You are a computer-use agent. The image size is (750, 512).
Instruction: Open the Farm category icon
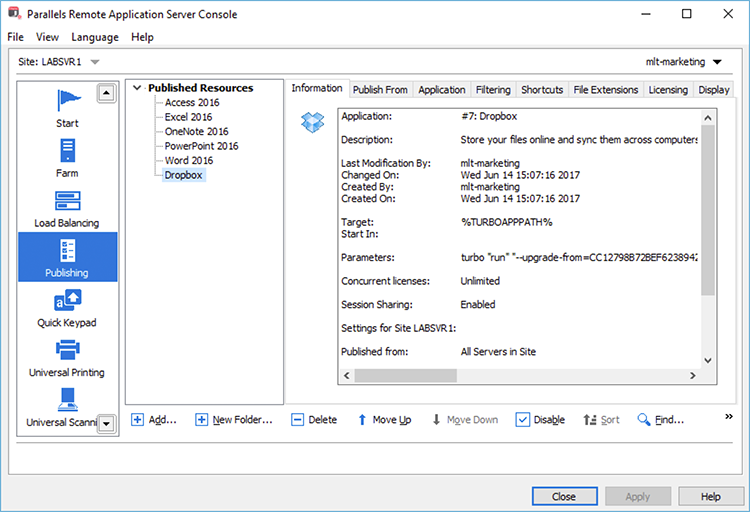pyautogui.click(x=67, y=151)
